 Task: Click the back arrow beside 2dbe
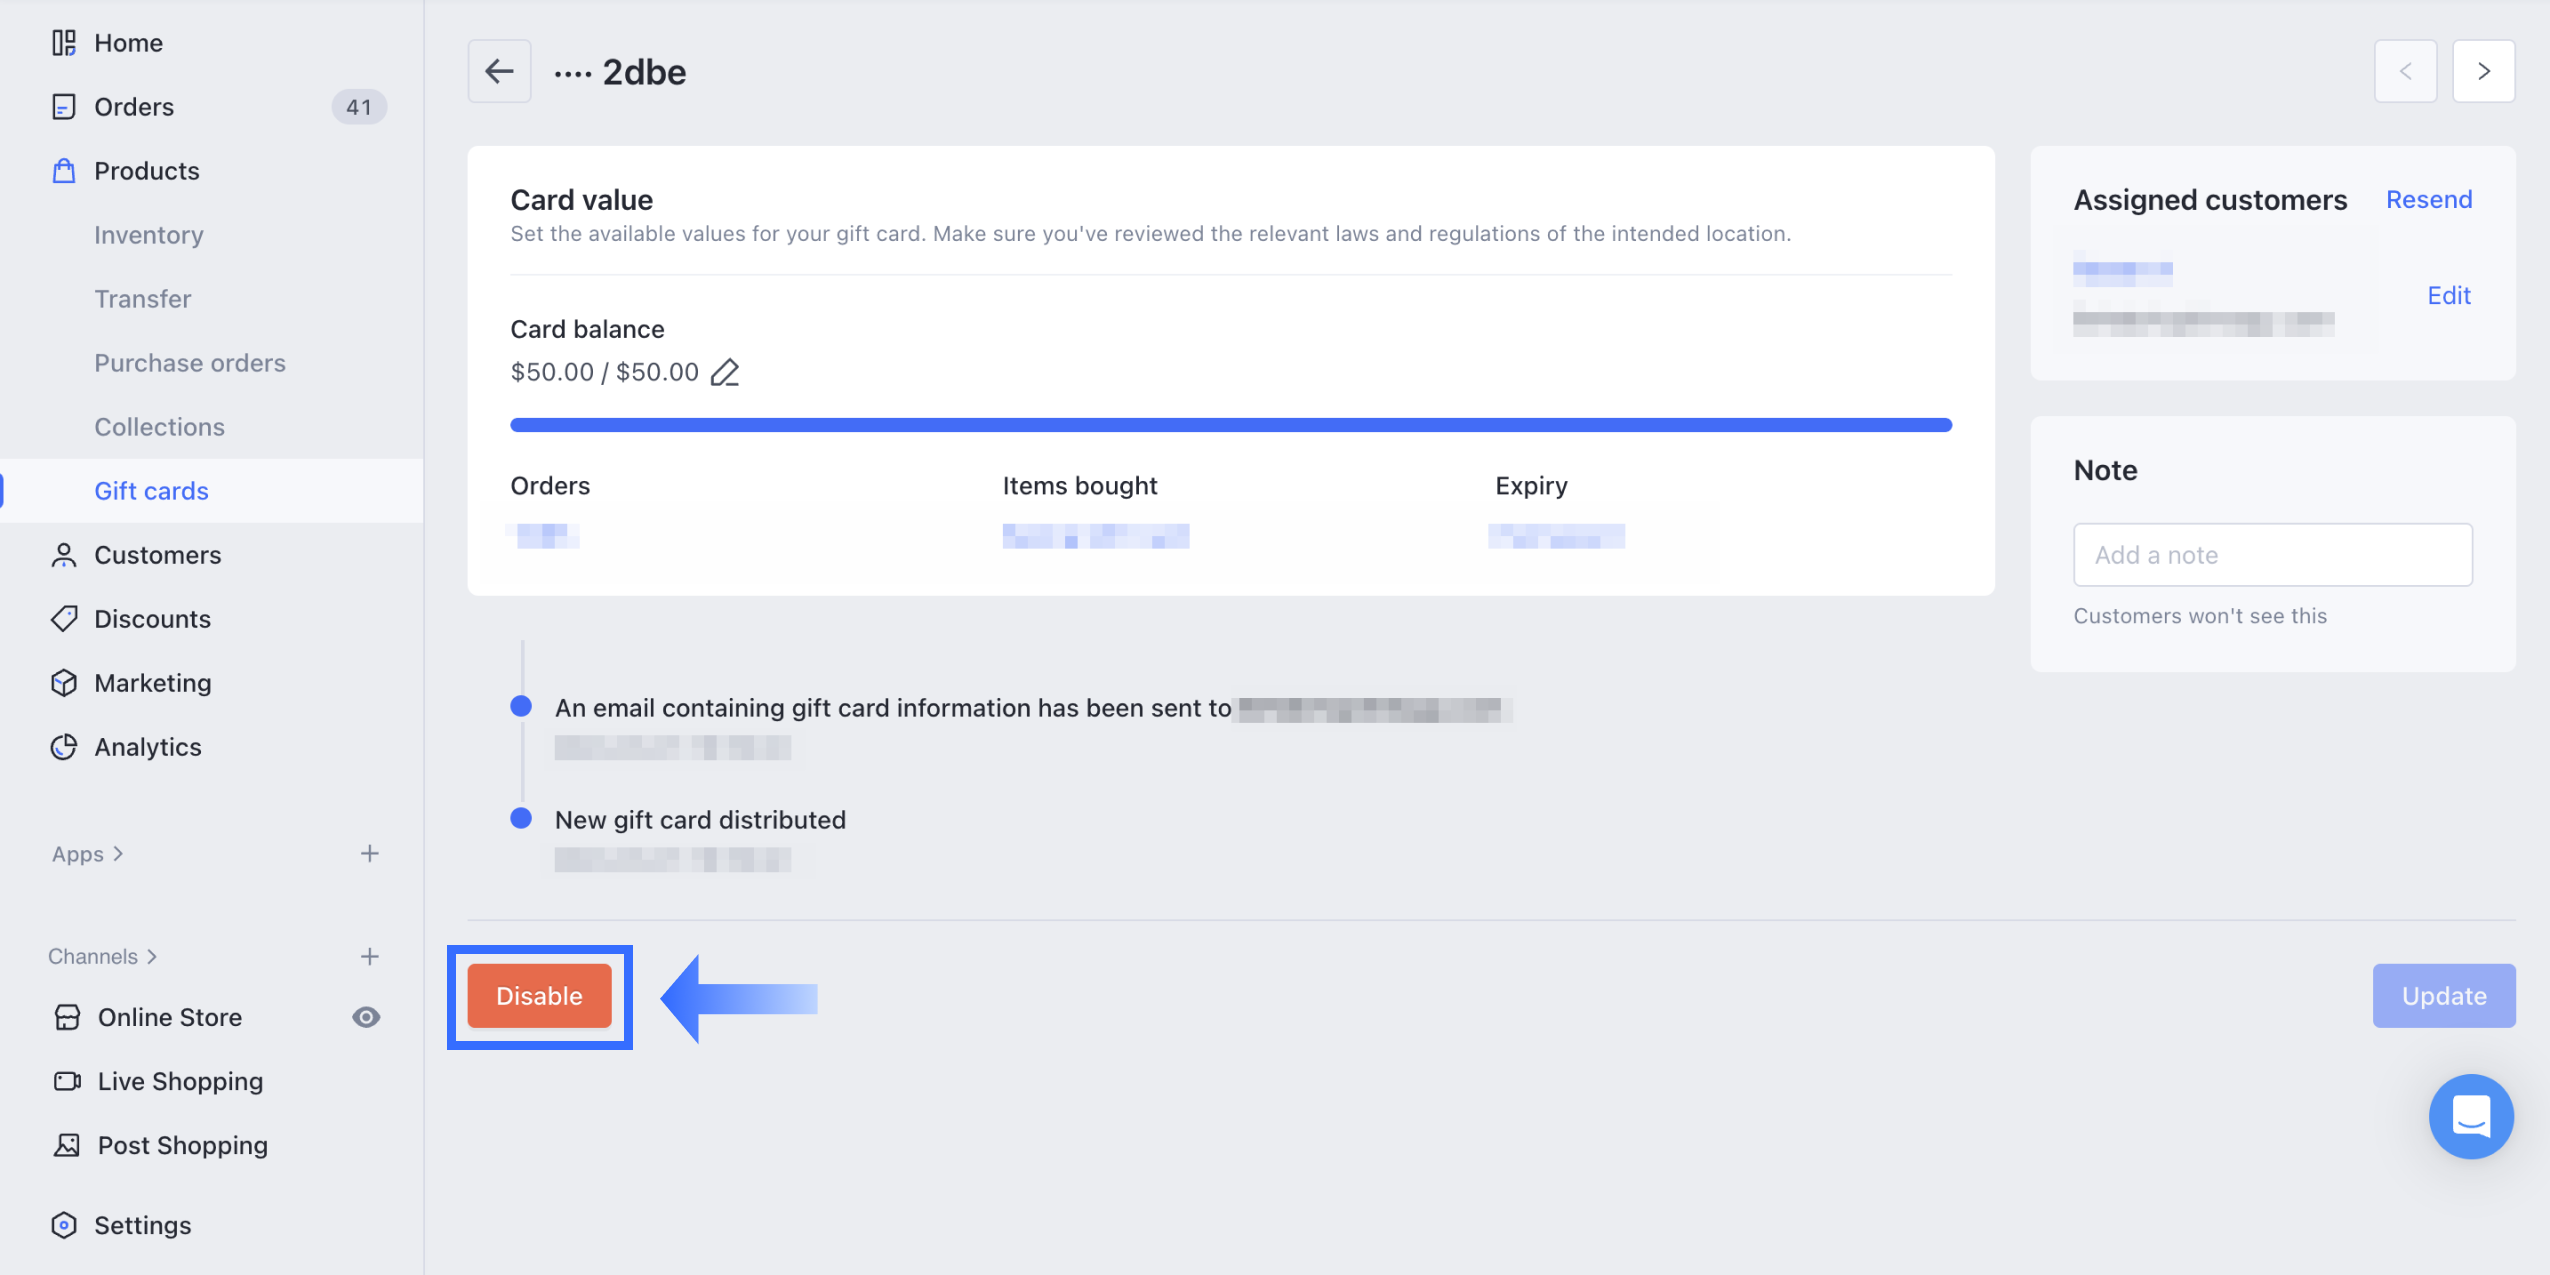point(499,71)
